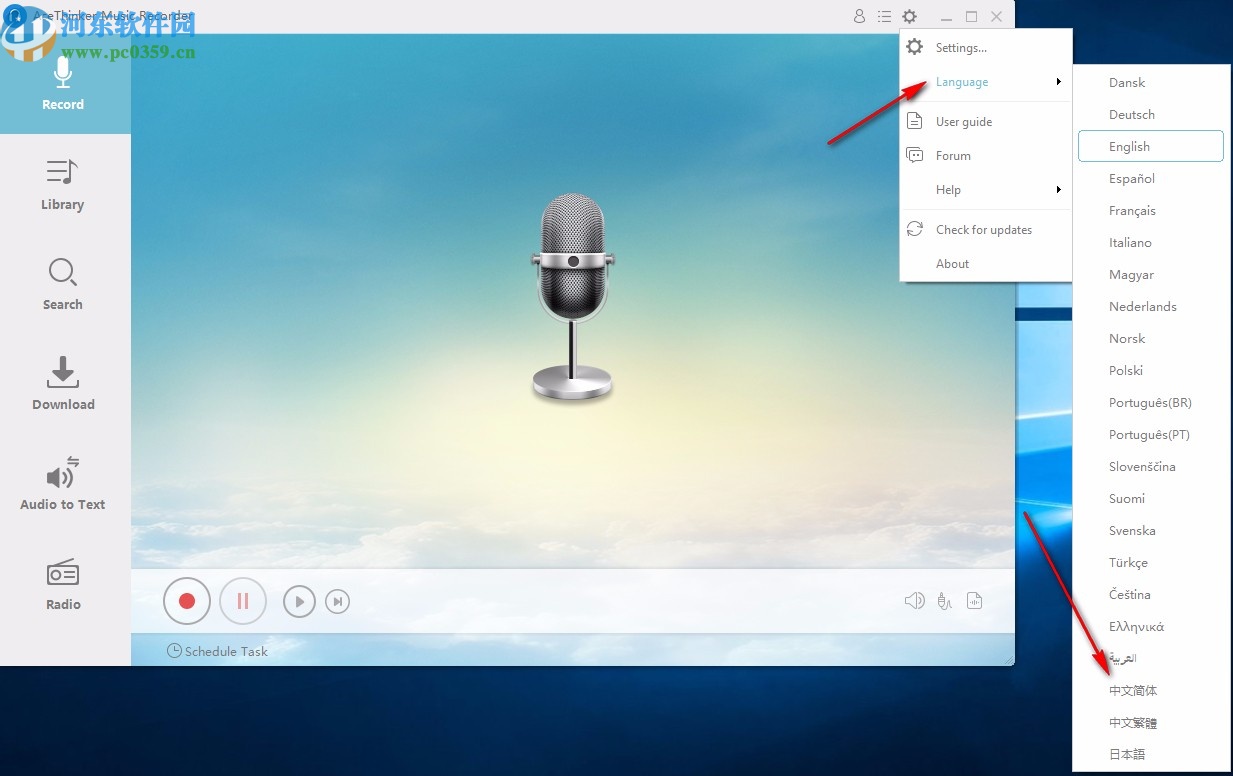This screenshot has height=776, width=1233.
Task: Close the Music Recorder window
Action: [x=996, y=17]
